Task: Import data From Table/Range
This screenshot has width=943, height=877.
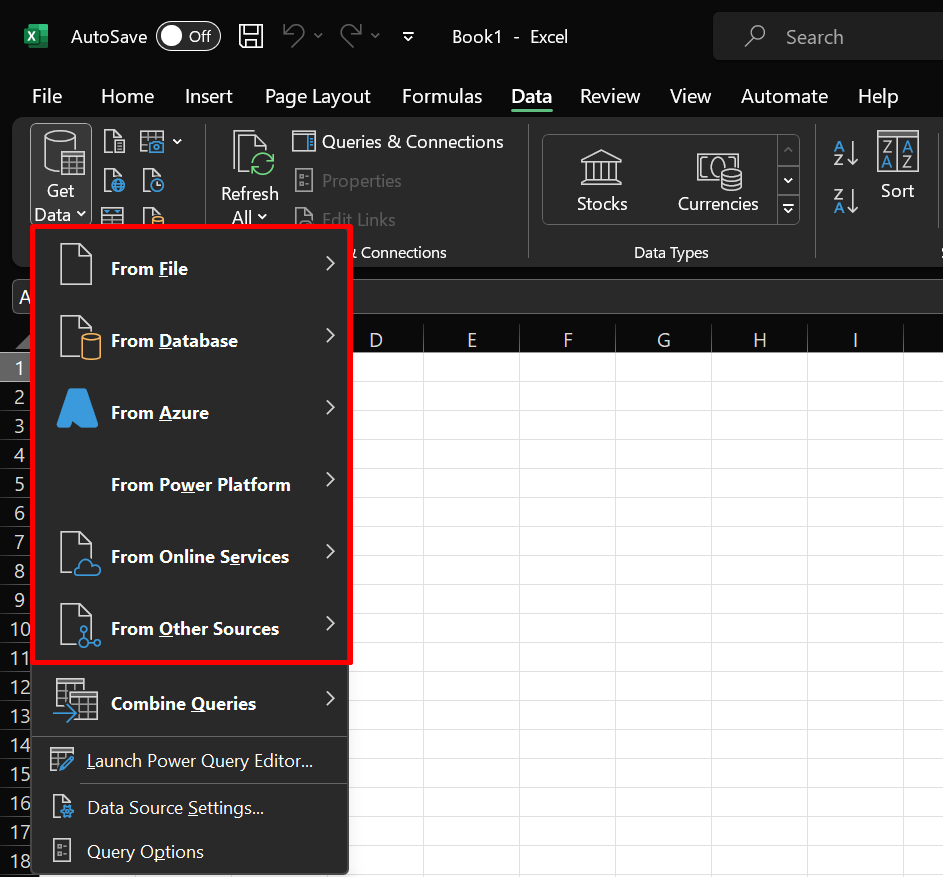Action: [112, 216]
